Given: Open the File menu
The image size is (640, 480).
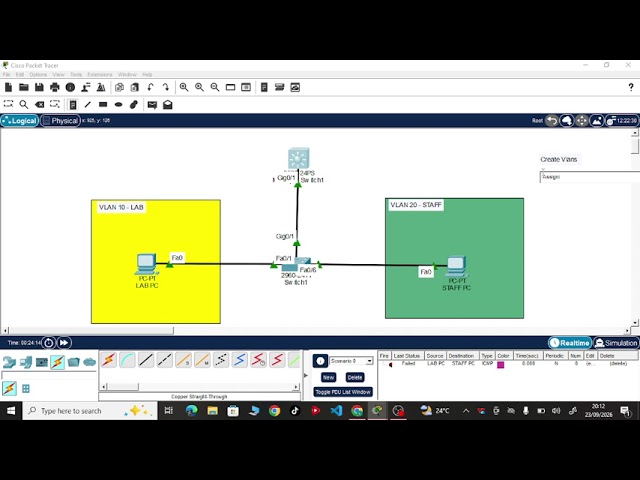Looking at the screenshot, I should tap(6, 75).
